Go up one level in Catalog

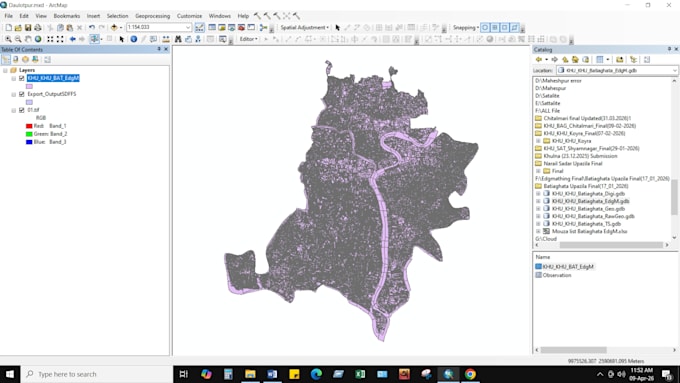pyautogui.click(x=565, y=59)
